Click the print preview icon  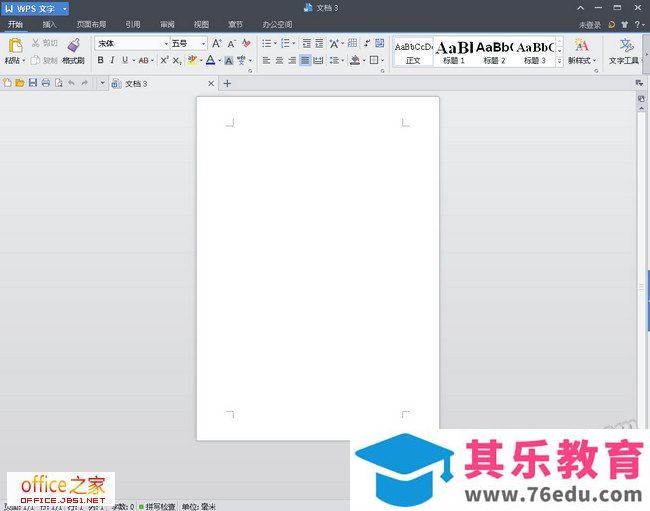[58, 83]
